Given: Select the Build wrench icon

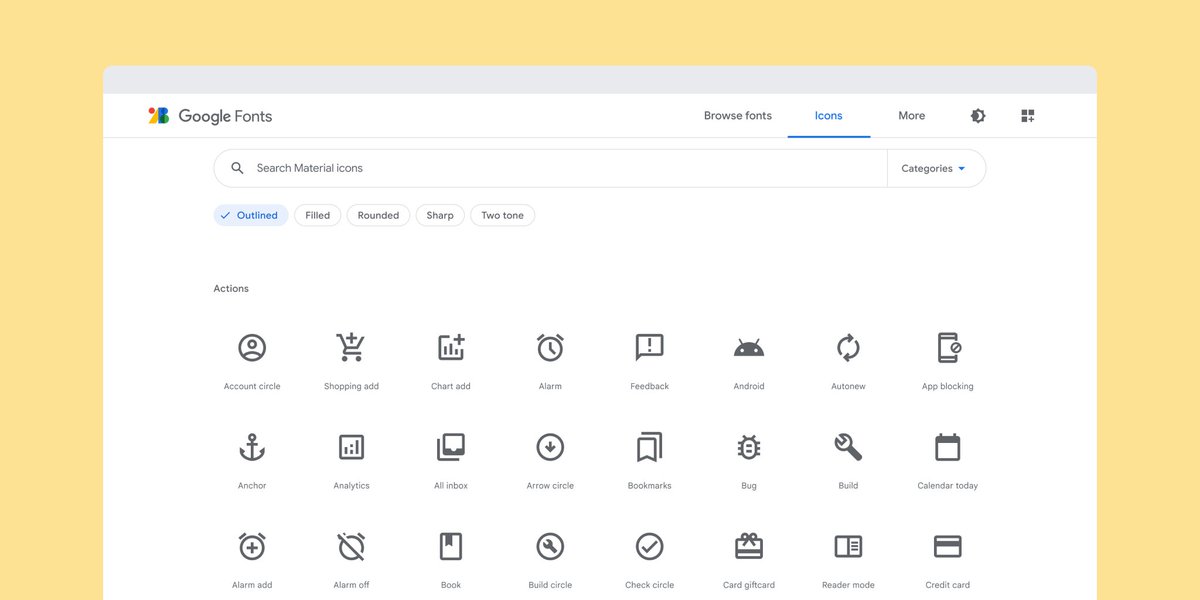Looking at the screenshot, I should coord(848,447).
